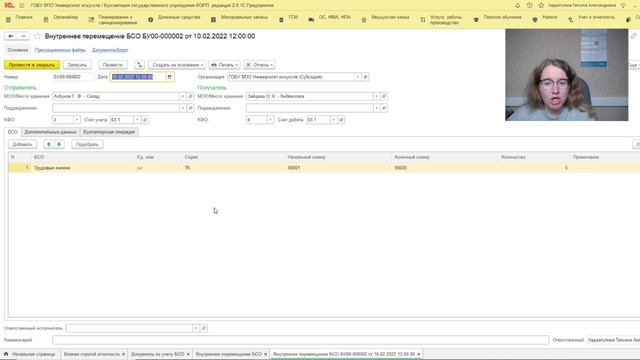Viewport: 640px width, 360px height.
Task: Add document to favorites with star
Action: (x=38, y=36)
